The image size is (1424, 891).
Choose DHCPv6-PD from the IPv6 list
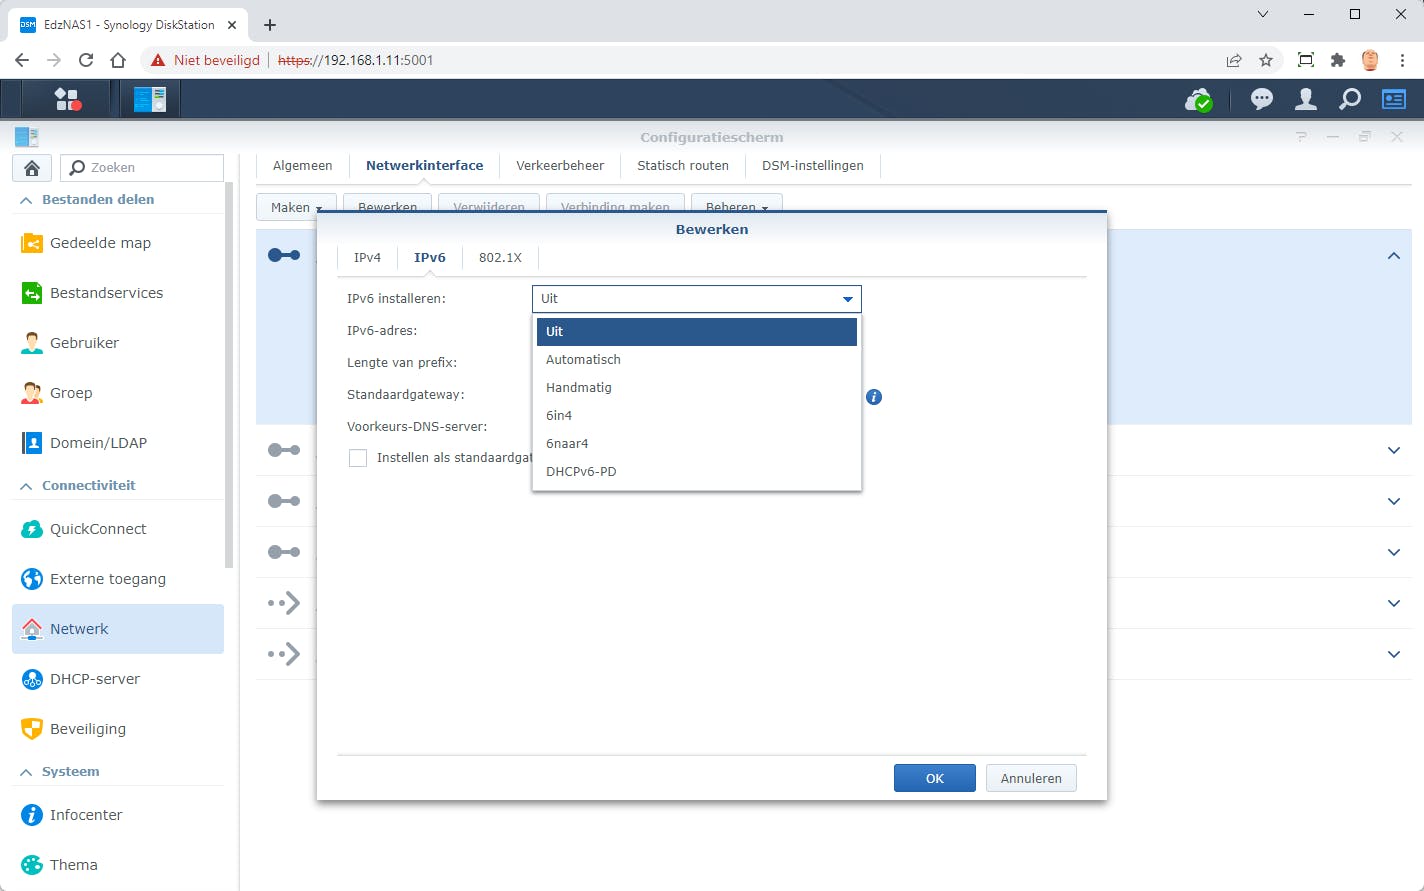697,472
